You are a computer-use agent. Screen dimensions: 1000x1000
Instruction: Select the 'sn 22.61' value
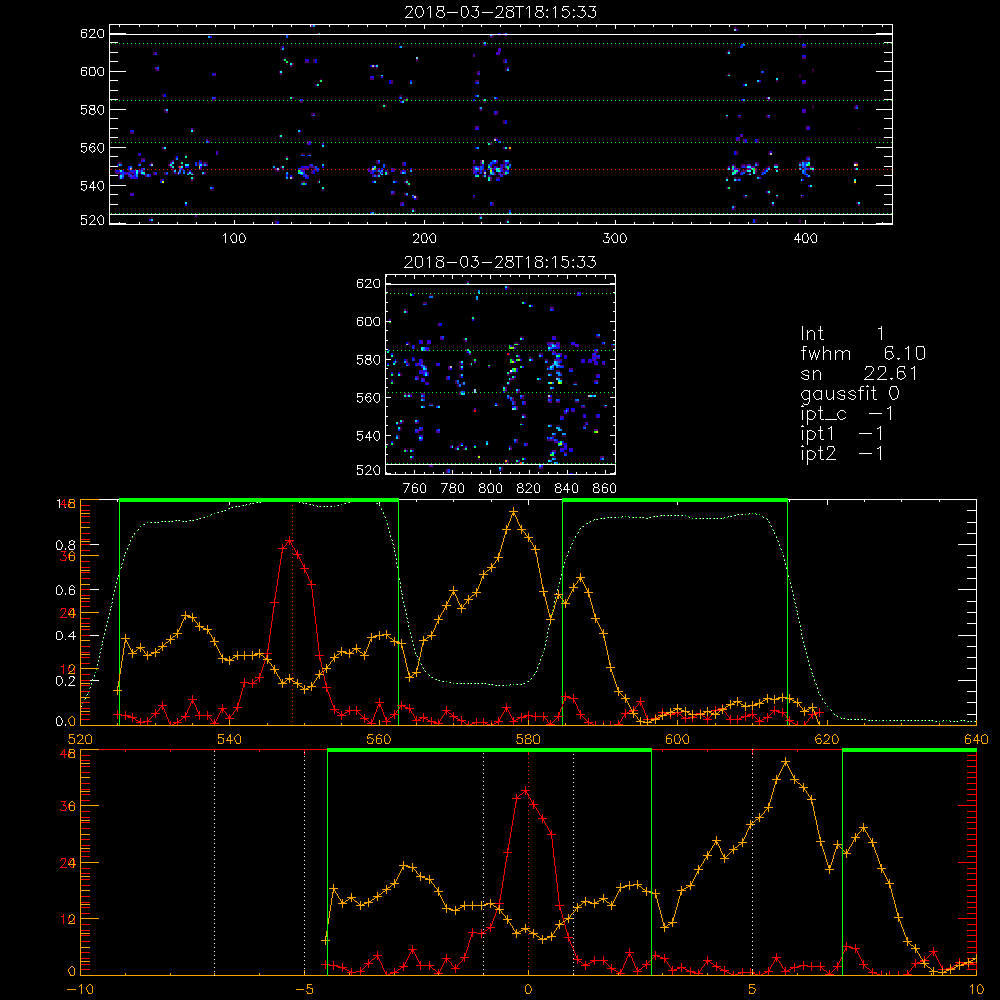pos(859,373)
